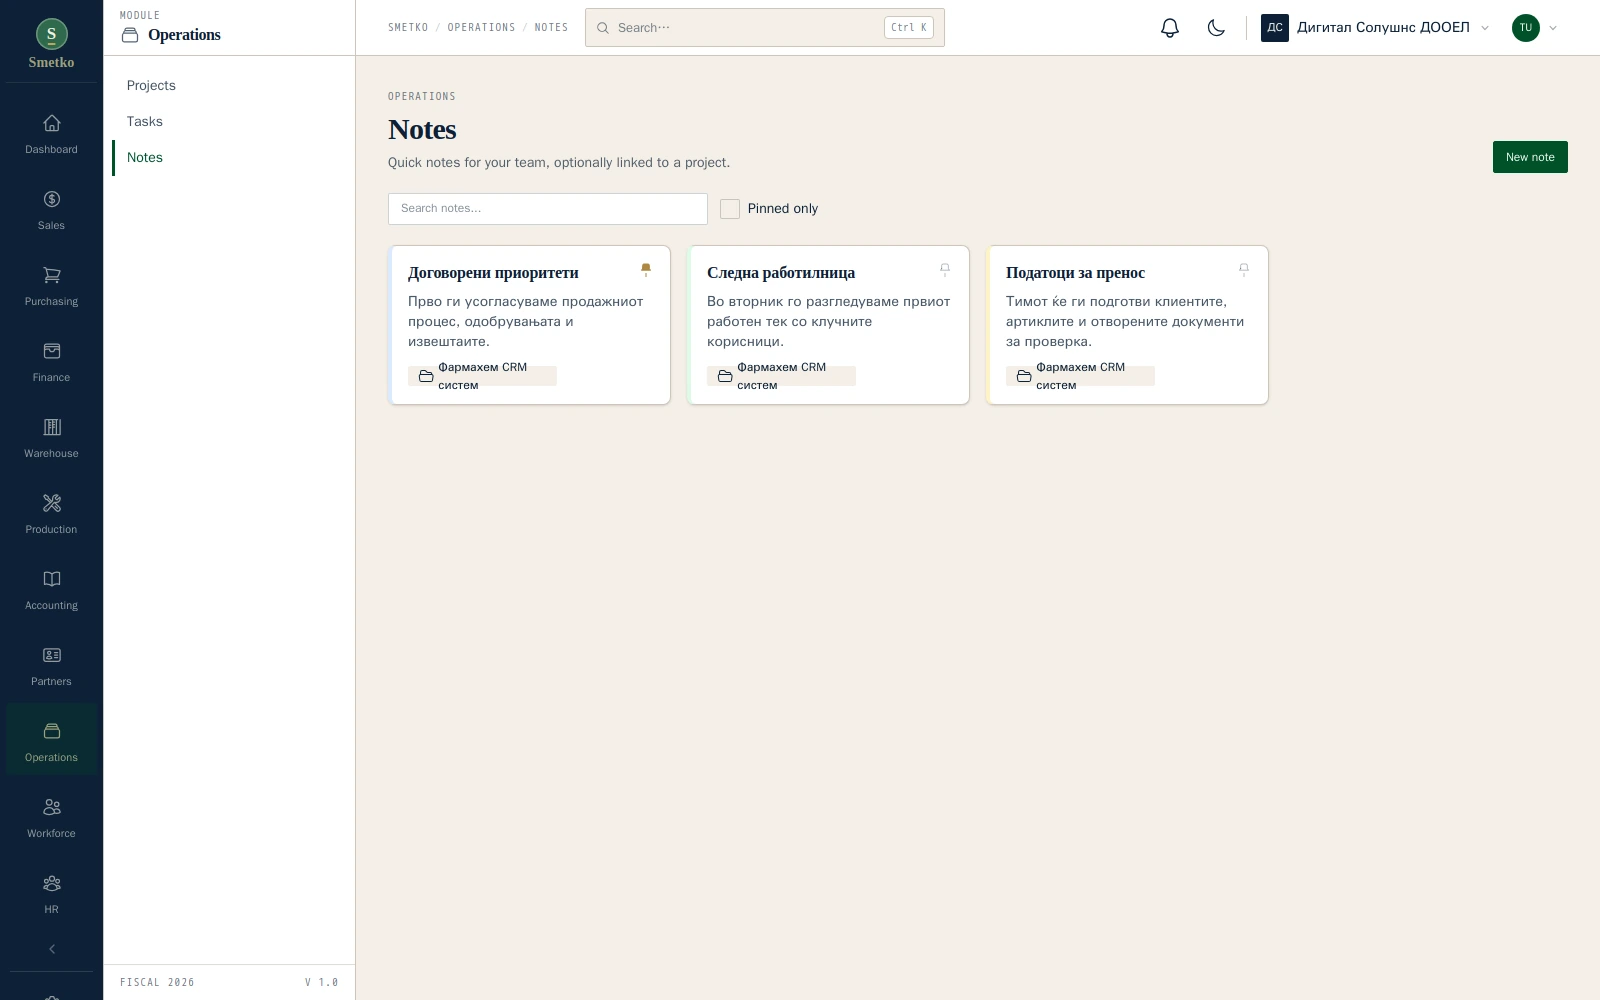Open the Sales module

pos(51,211)
